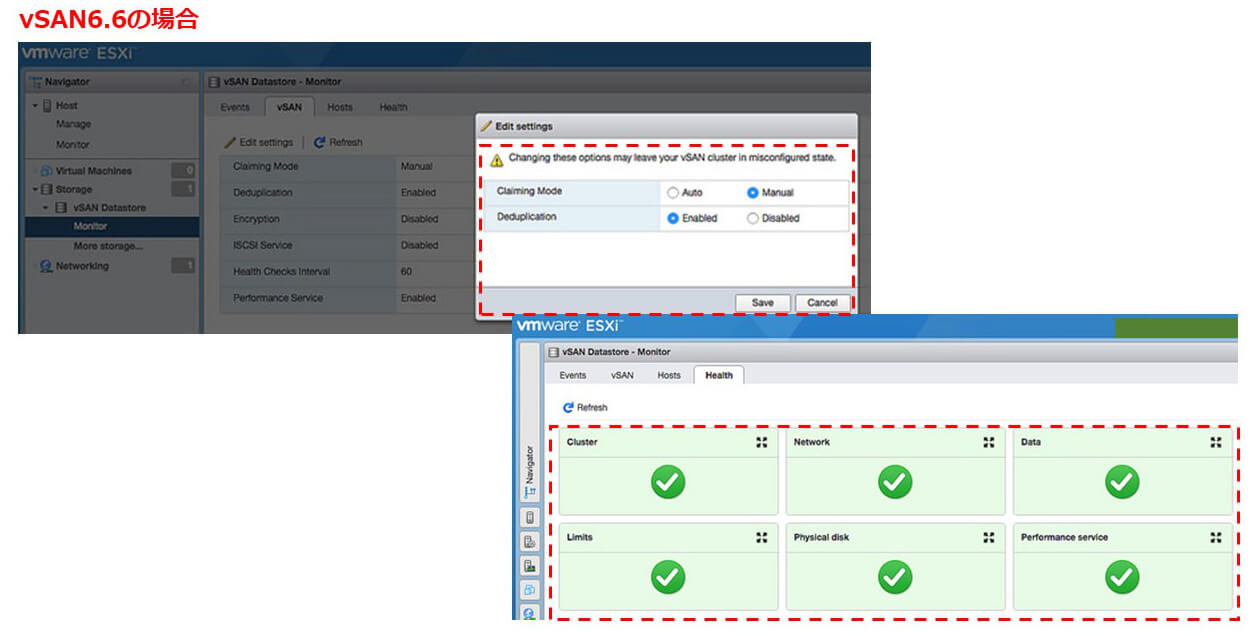Click the pencil icon beside Edit settings toolbar
1255x636 pixels.
230,142
